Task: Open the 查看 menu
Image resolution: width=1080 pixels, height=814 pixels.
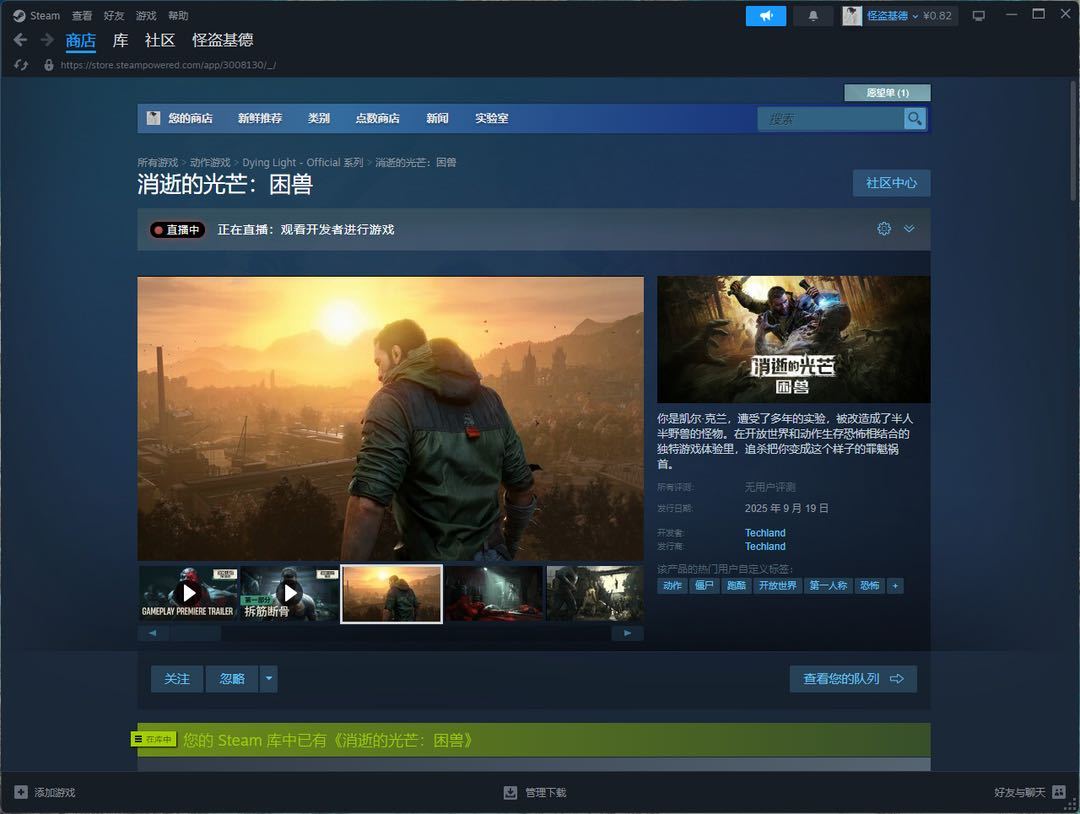Action: coord(82,16)
